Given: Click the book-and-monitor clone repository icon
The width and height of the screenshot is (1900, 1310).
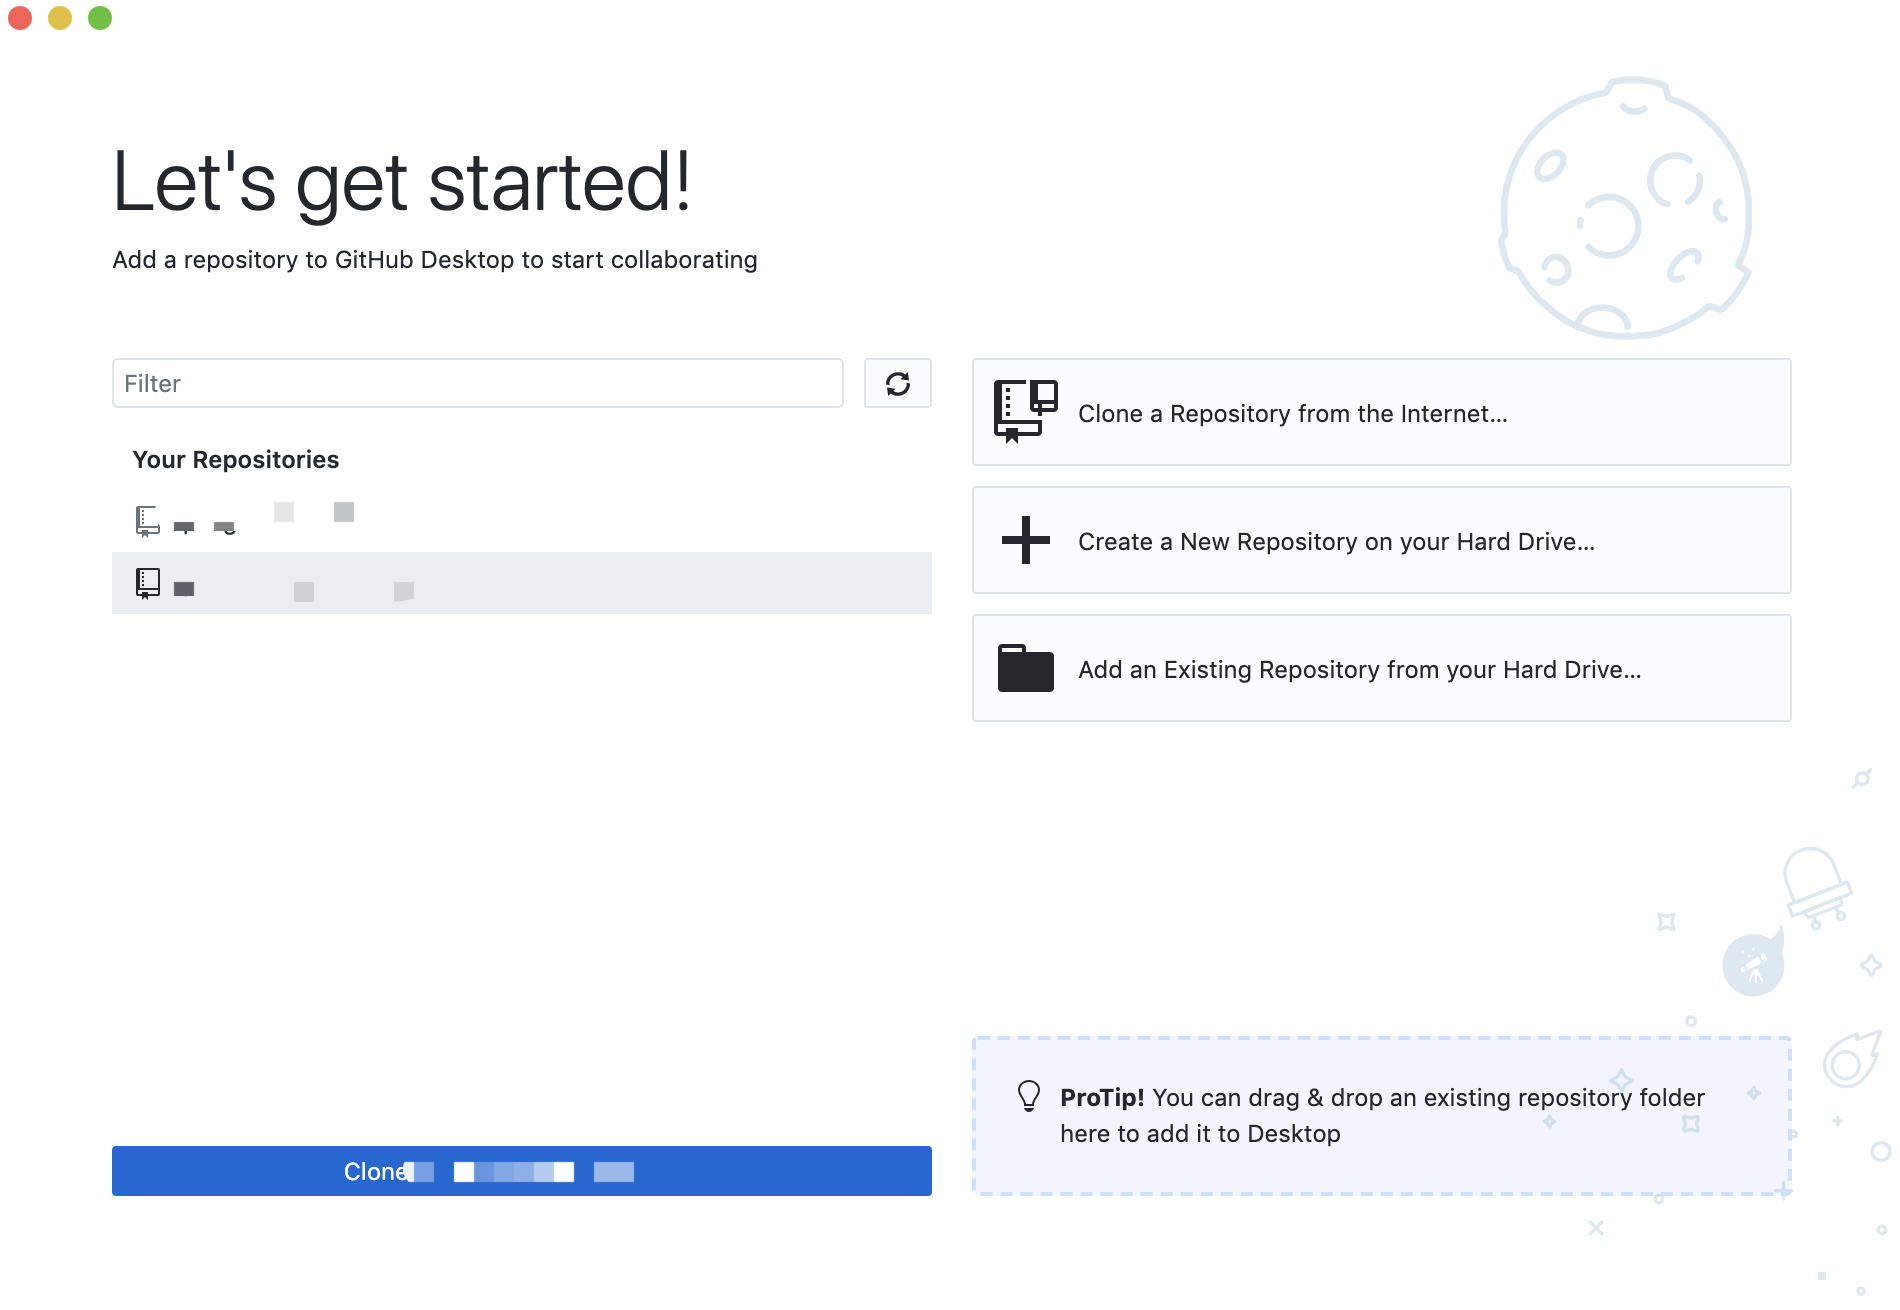Looking at the screenshot, I should 1025,411.
